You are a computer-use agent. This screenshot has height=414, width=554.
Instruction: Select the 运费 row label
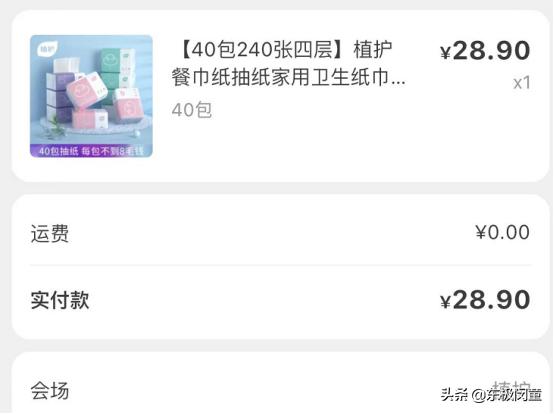[50, 233]
